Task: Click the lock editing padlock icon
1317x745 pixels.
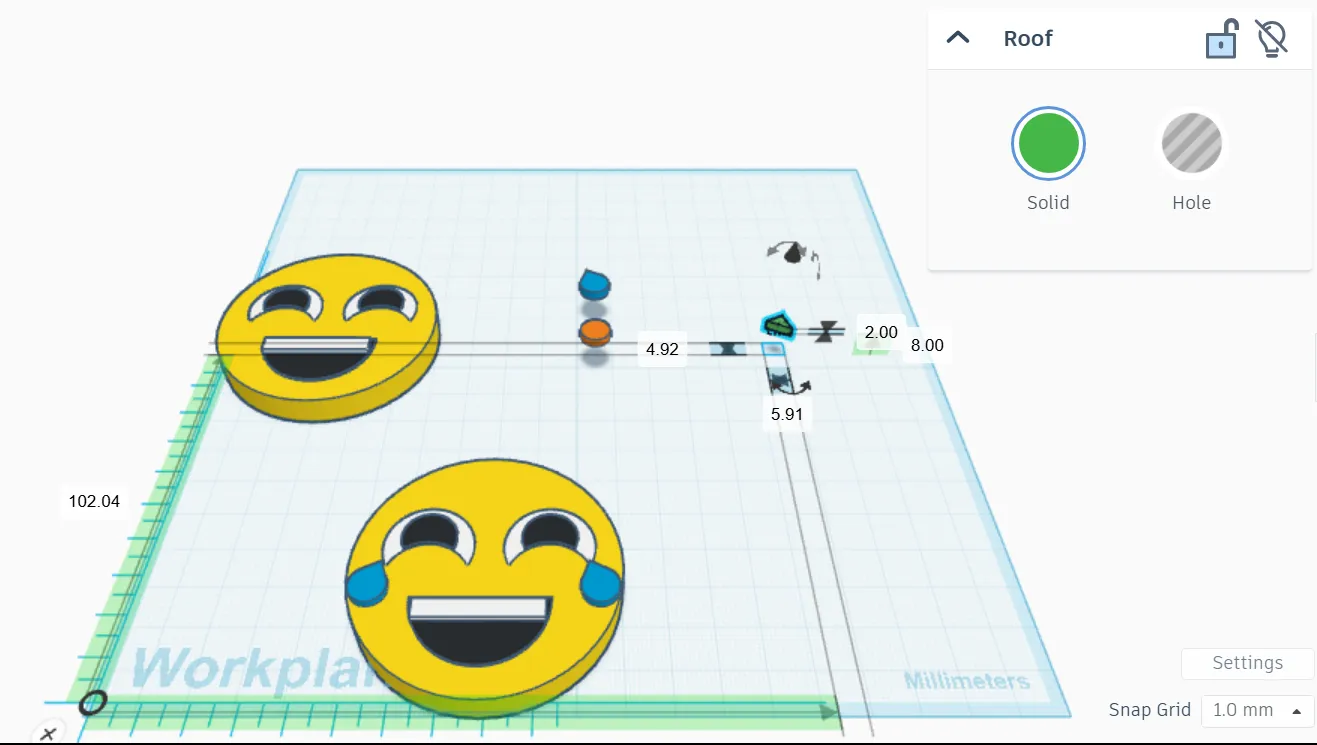Action: 1221,39
